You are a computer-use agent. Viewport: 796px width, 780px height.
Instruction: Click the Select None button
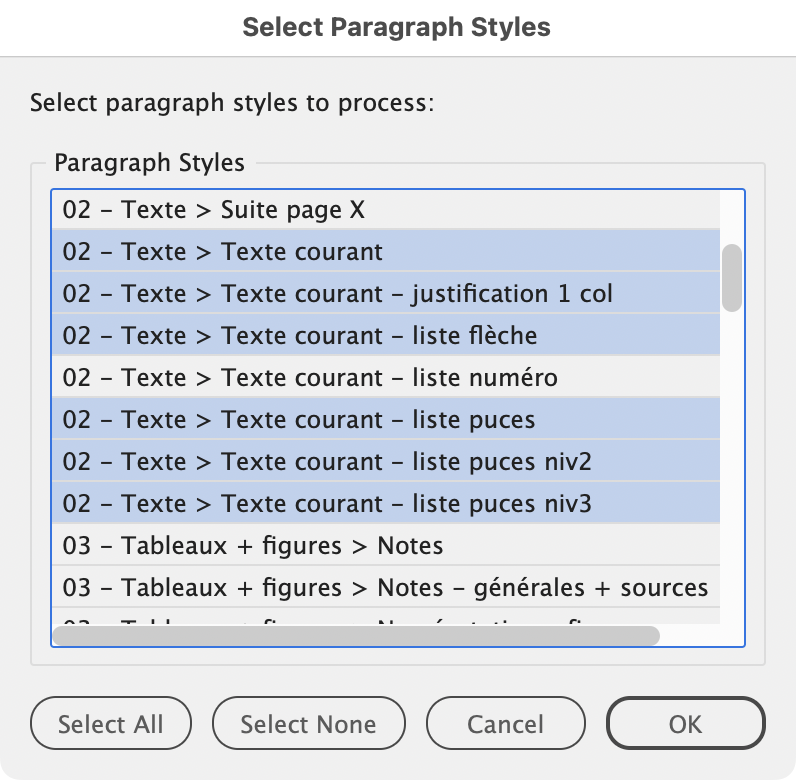308,724
